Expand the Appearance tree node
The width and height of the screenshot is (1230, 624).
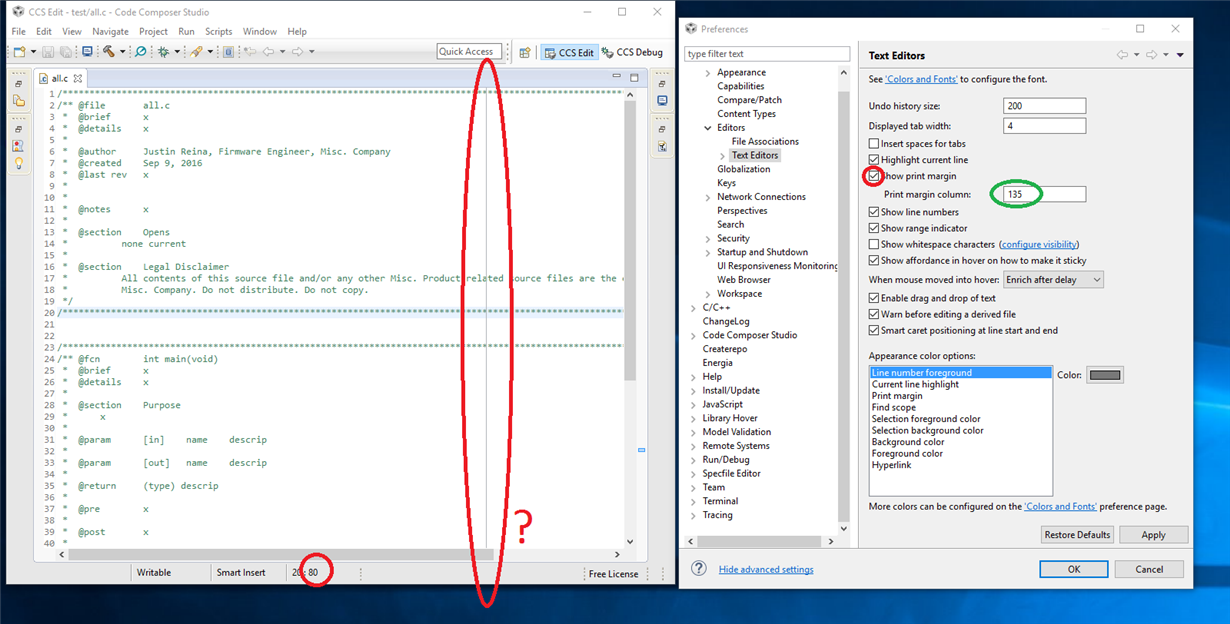coord(708,73)
